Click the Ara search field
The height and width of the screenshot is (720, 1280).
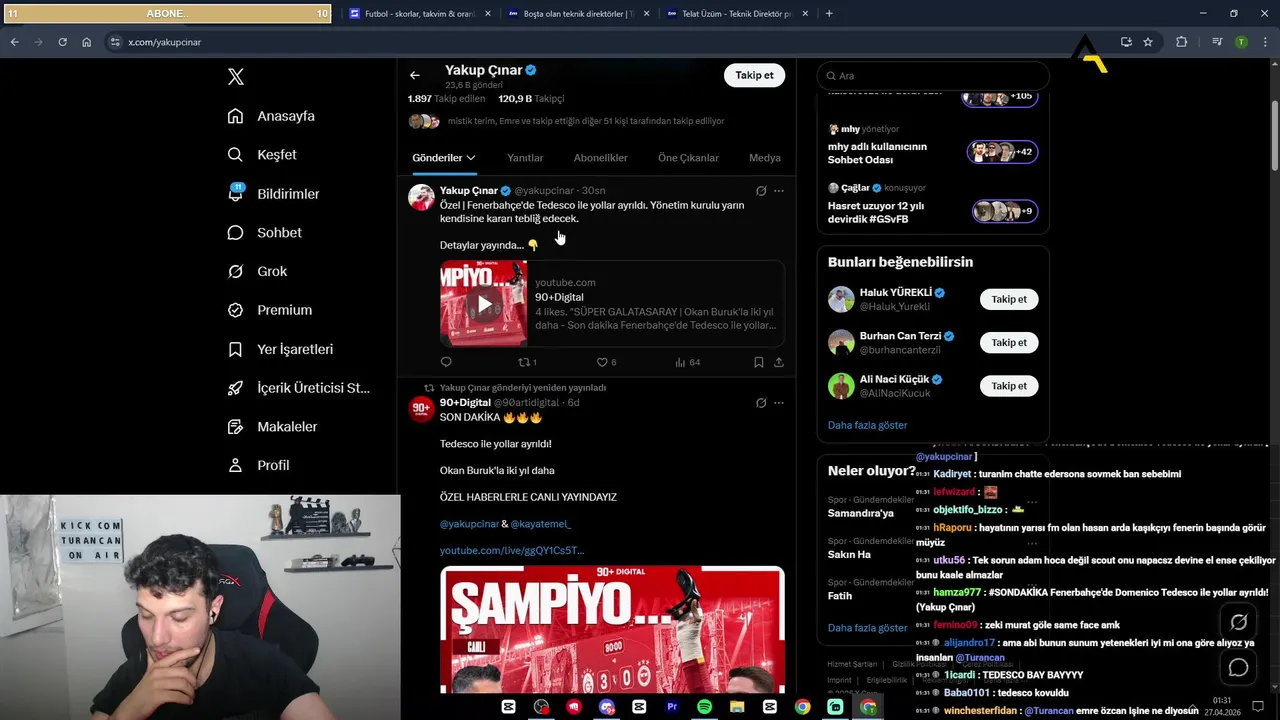[933, 76]
